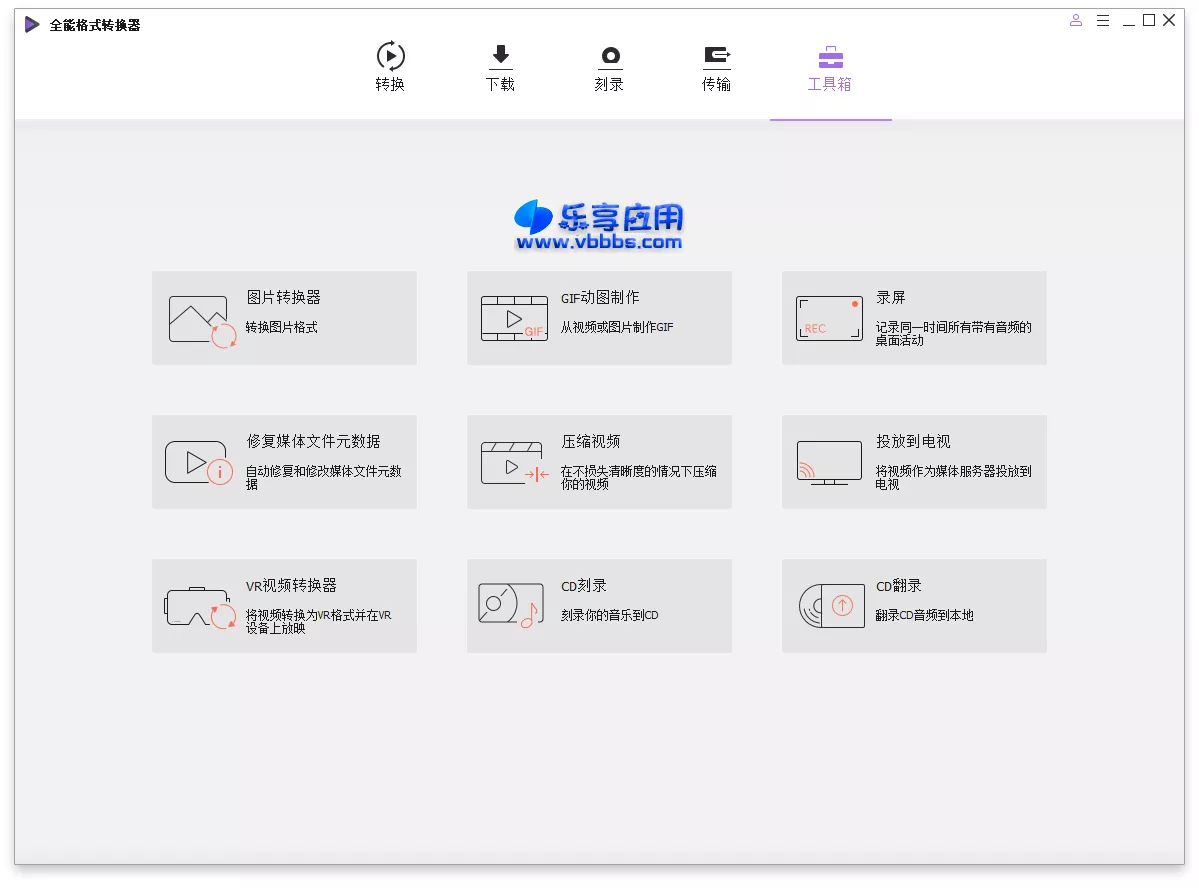The height and width of the screenshot is (888, 1199).
Task: Open the 刻录 burn tab
Action: point(608,66)
